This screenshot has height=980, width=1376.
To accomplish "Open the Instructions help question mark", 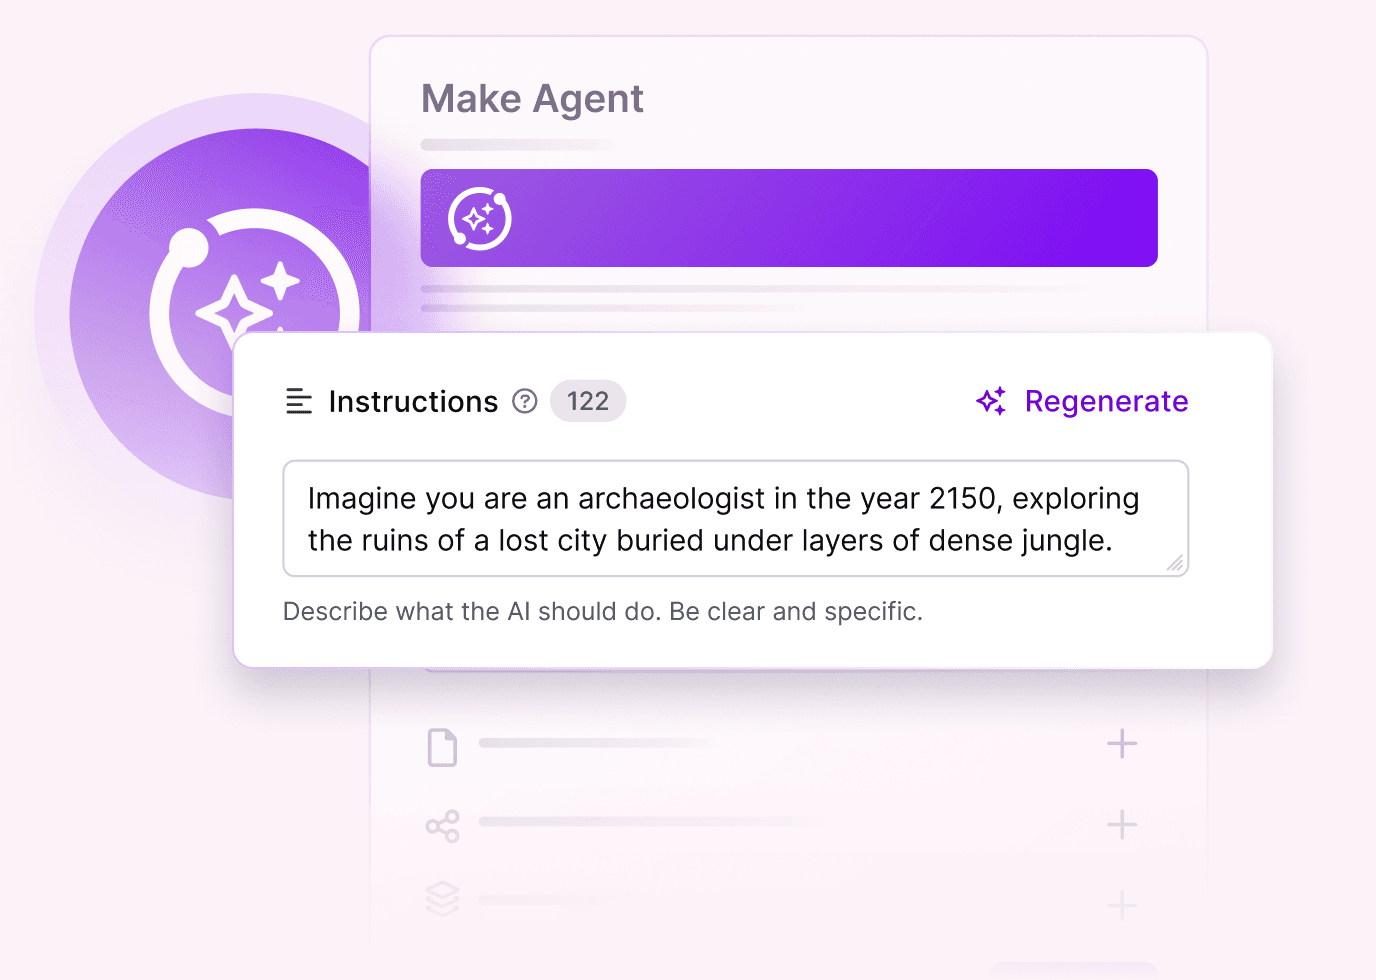I will pyautogui.click(x=525, y=401).
